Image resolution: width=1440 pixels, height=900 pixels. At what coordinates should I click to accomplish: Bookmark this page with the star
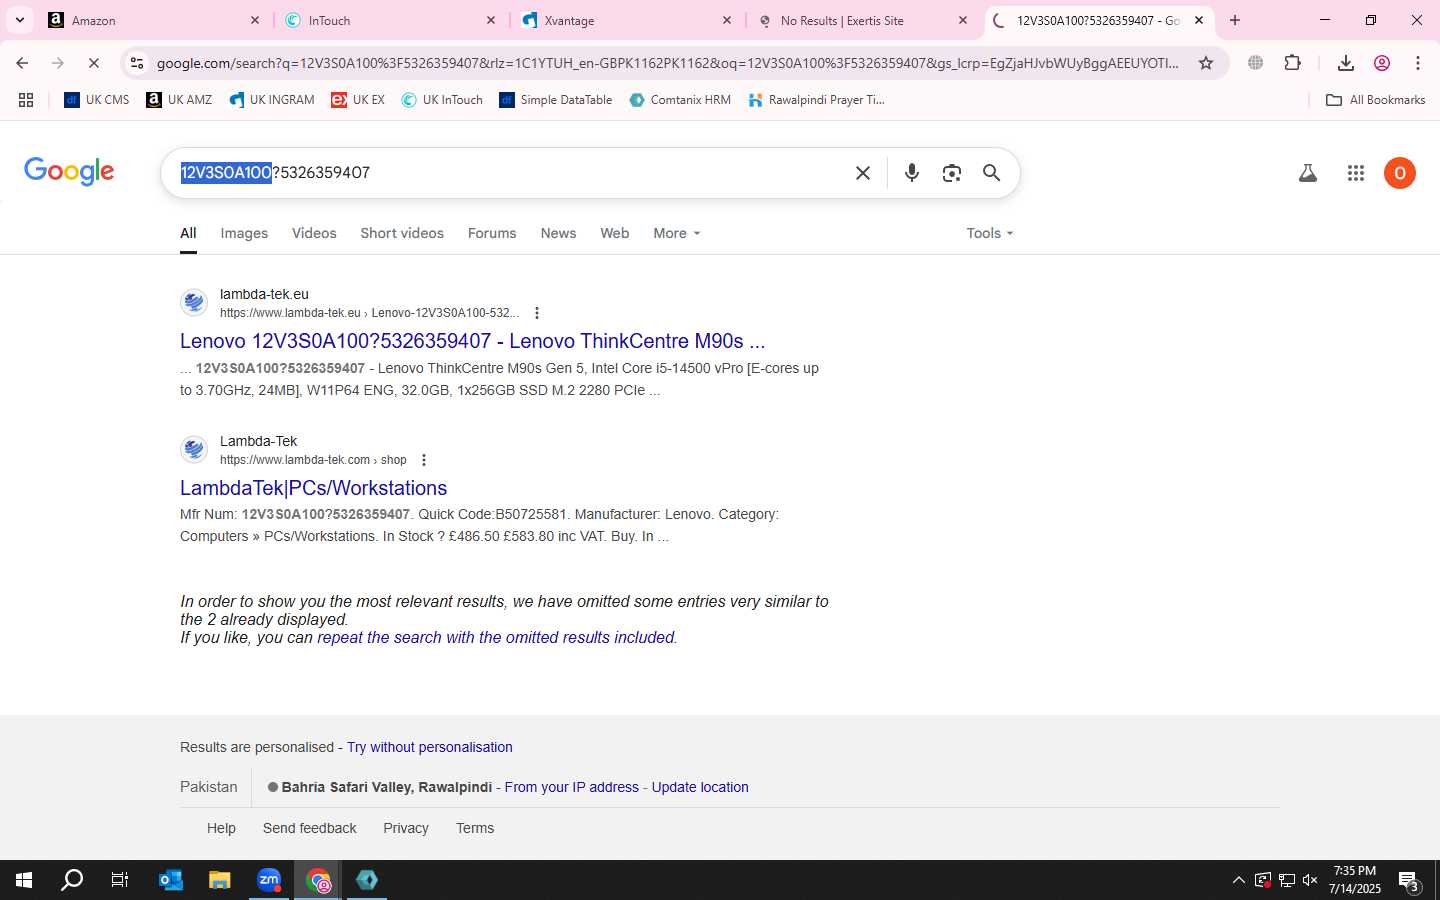coord(1206,63)
